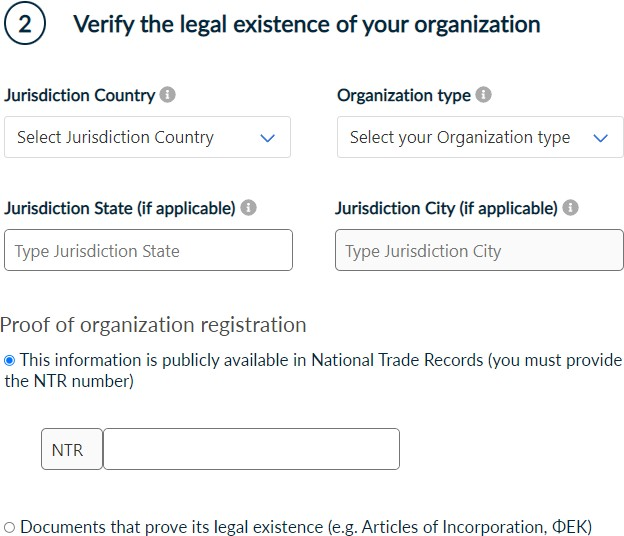The height and width of the screenshot is (536, 624).
Task: Click info icon beside Jurisdiction State
Action: [249, 208]
